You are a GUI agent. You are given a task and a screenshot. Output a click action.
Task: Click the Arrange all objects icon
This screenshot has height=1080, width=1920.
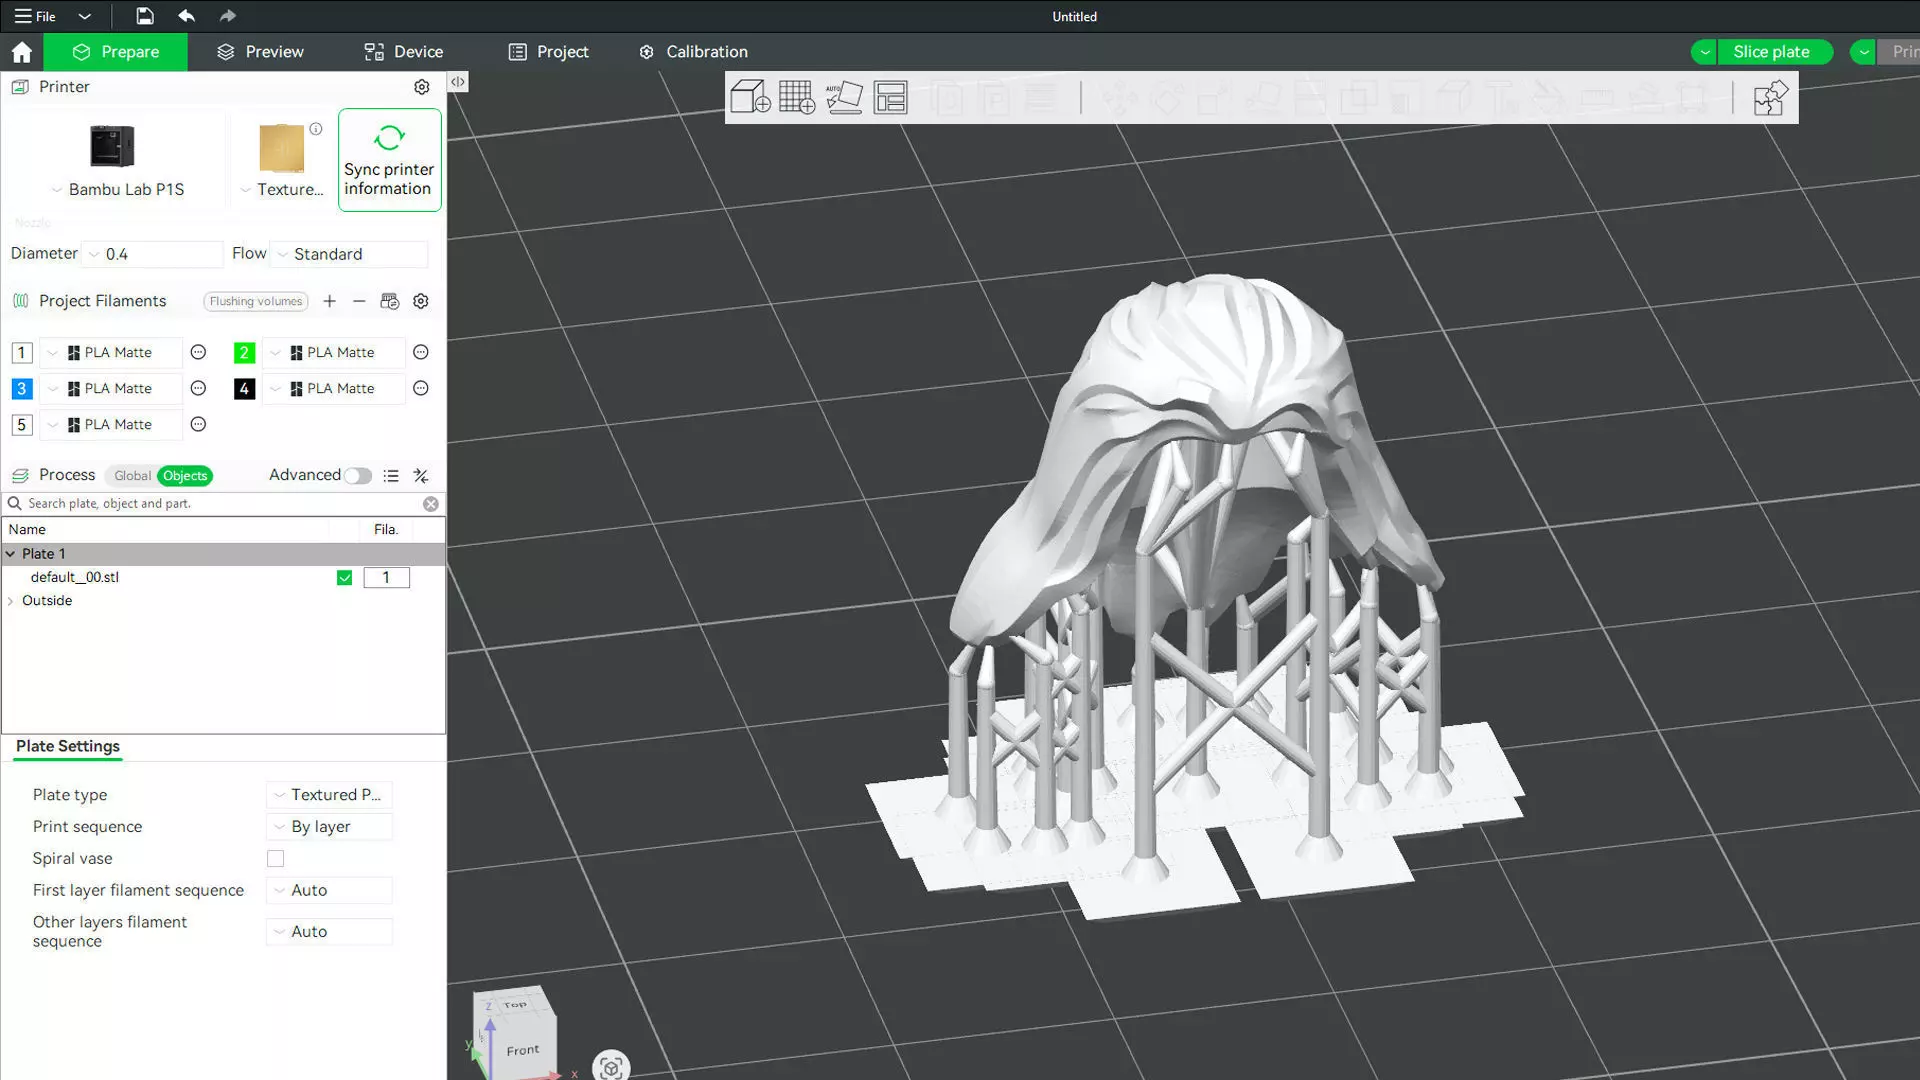890,97
